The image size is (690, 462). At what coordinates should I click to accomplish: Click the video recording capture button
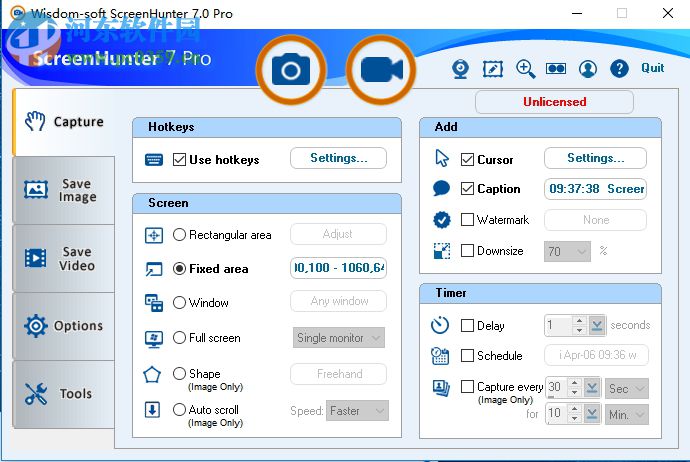click(x=381, y=70)
